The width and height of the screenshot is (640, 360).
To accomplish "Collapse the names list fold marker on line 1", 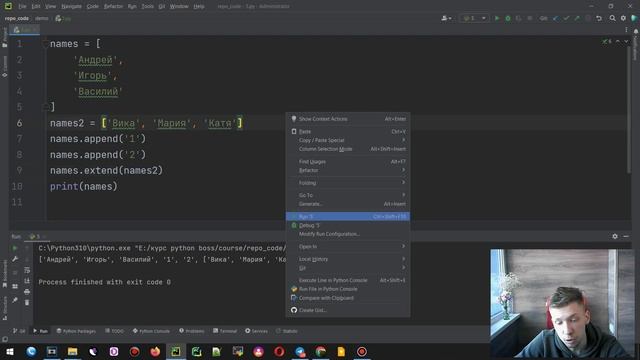I will [x=45, y=44].
